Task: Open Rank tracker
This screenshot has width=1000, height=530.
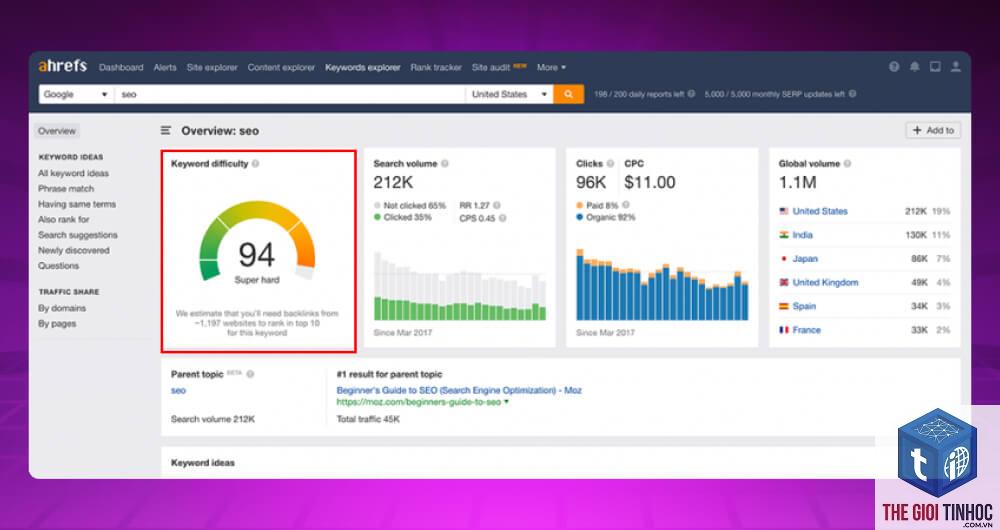Action: [x=436, y=67]
